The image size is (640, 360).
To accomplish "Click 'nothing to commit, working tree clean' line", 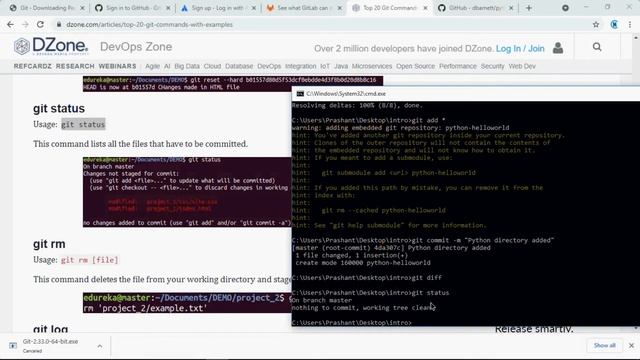I will click(362, 308).
